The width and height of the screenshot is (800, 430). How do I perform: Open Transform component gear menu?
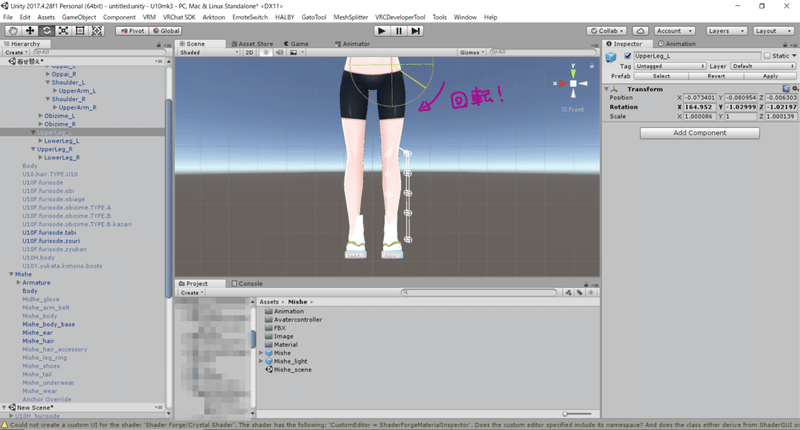795,89
